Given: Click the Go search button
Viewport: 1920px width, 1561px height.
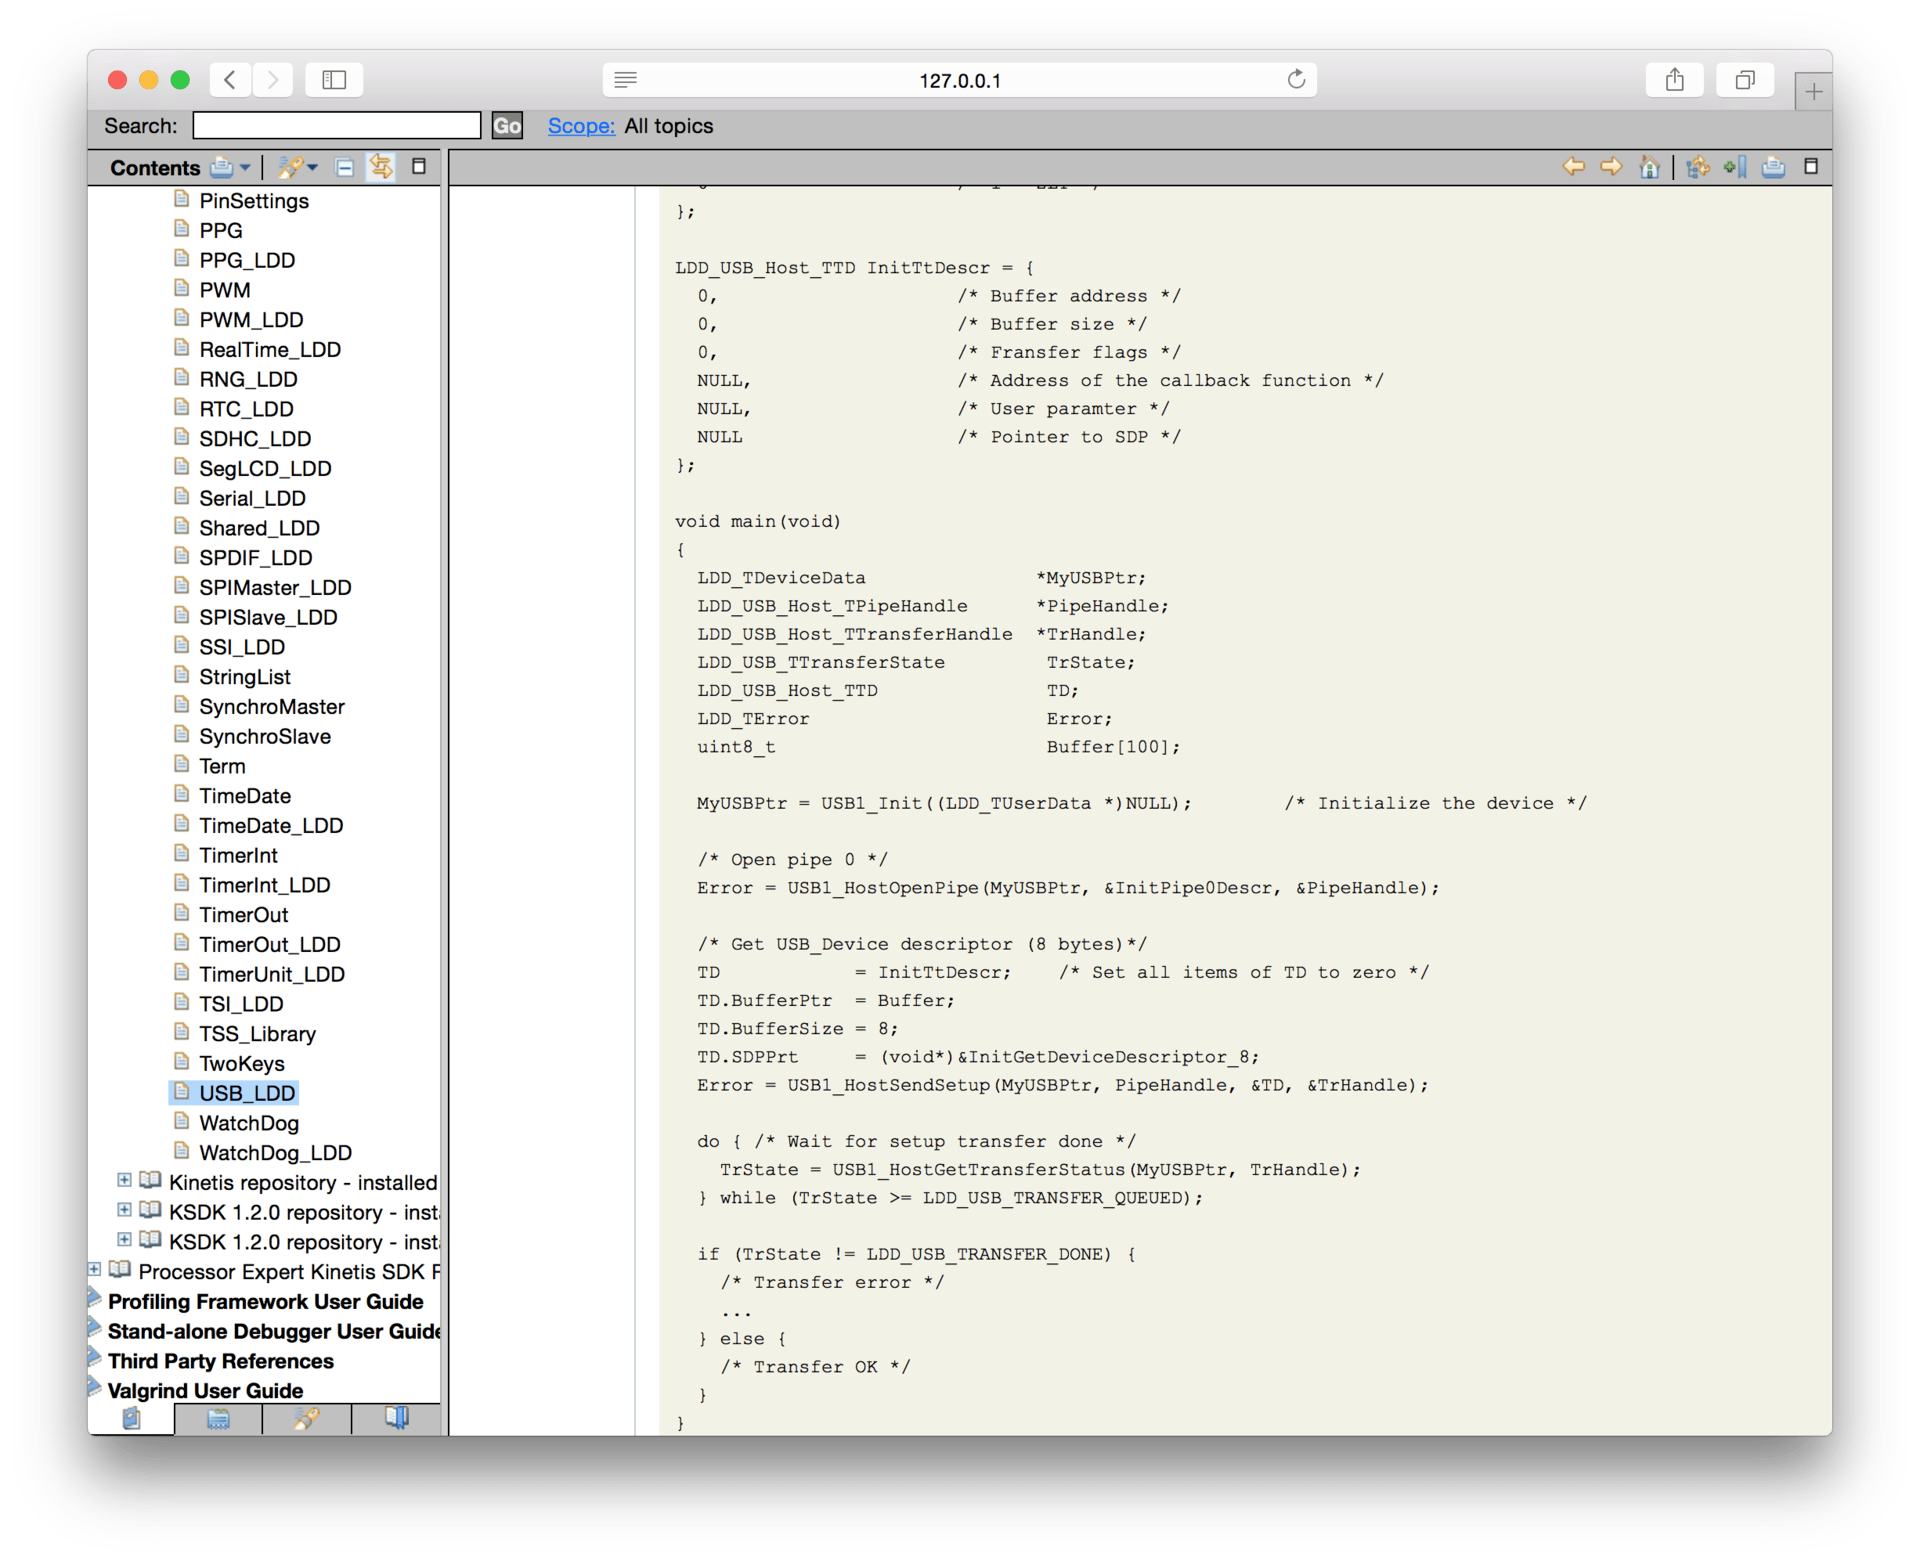Looking at the screenshot, I should pos(507,126).
